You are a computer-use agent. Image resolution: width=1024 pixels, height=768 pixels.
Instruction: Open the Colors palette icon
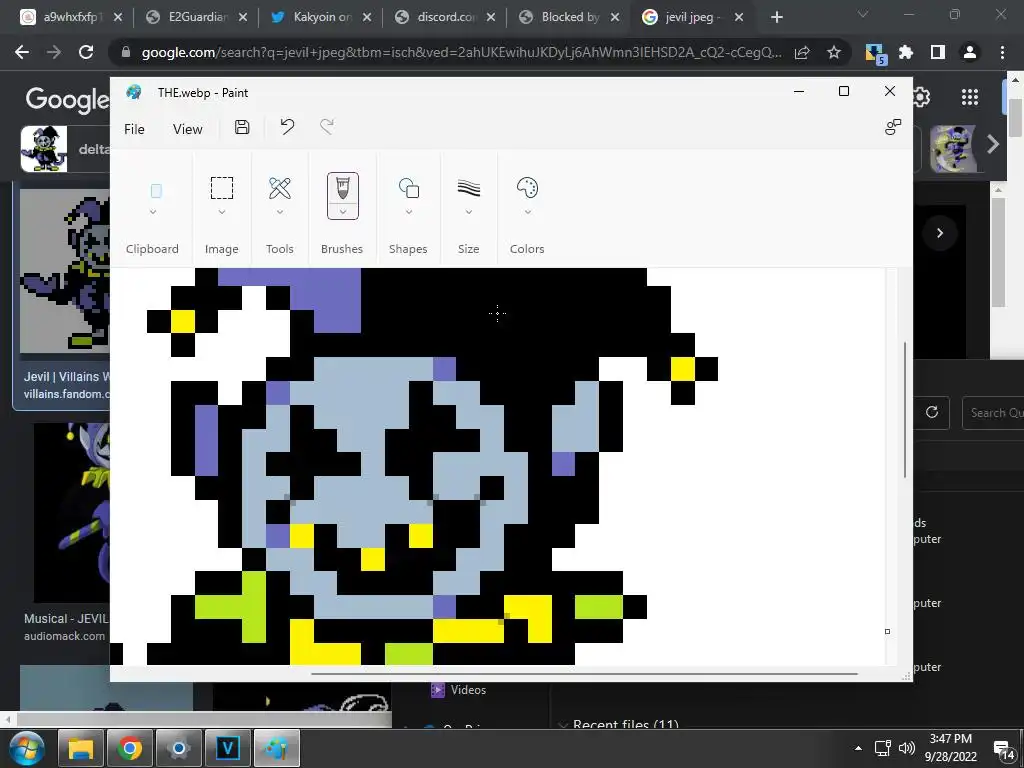(527, 188)
